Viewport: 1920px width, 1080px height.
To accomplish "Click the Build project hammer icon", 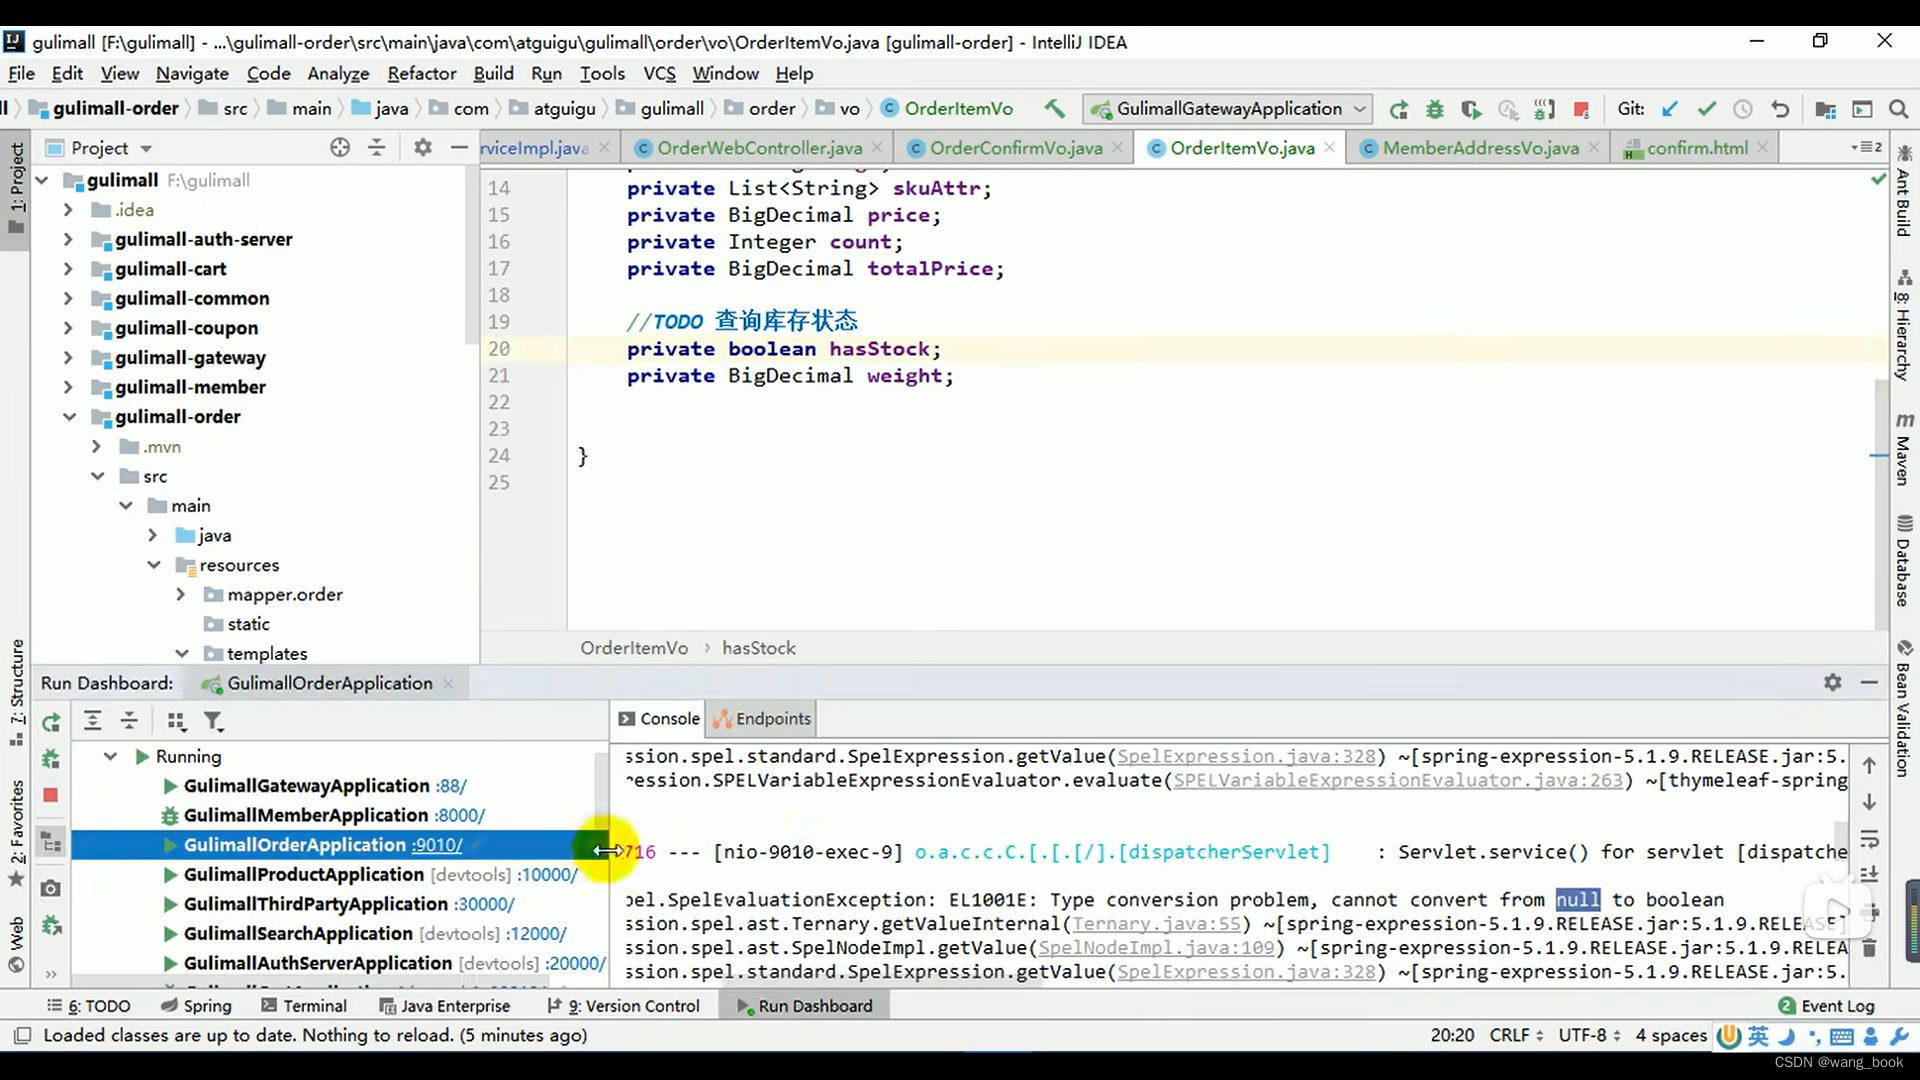I will 1054,109.
